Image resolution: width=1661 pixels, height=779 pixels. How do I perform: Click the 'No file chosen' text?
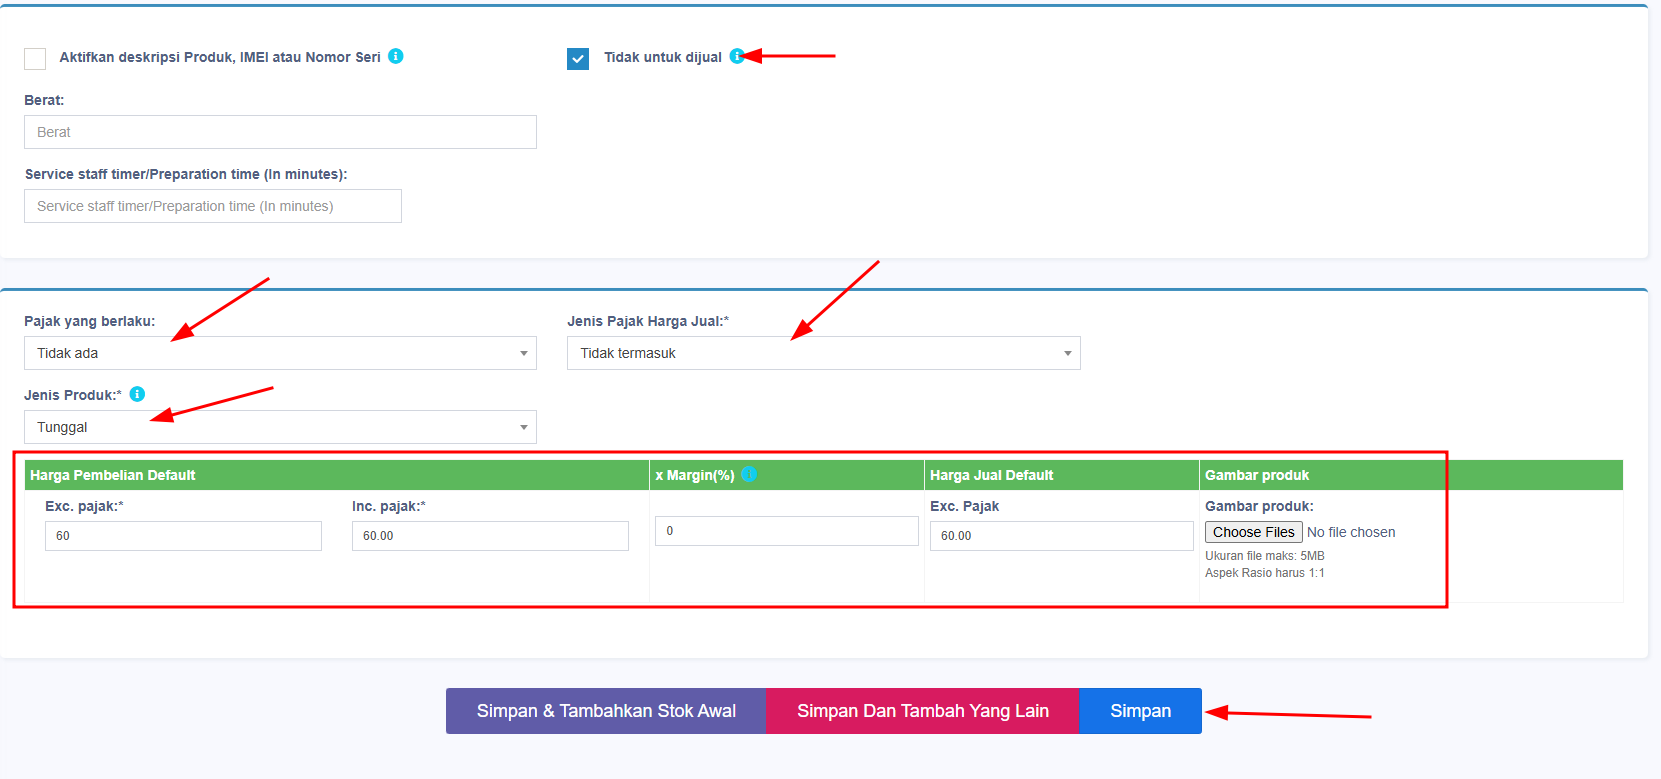1351,532
